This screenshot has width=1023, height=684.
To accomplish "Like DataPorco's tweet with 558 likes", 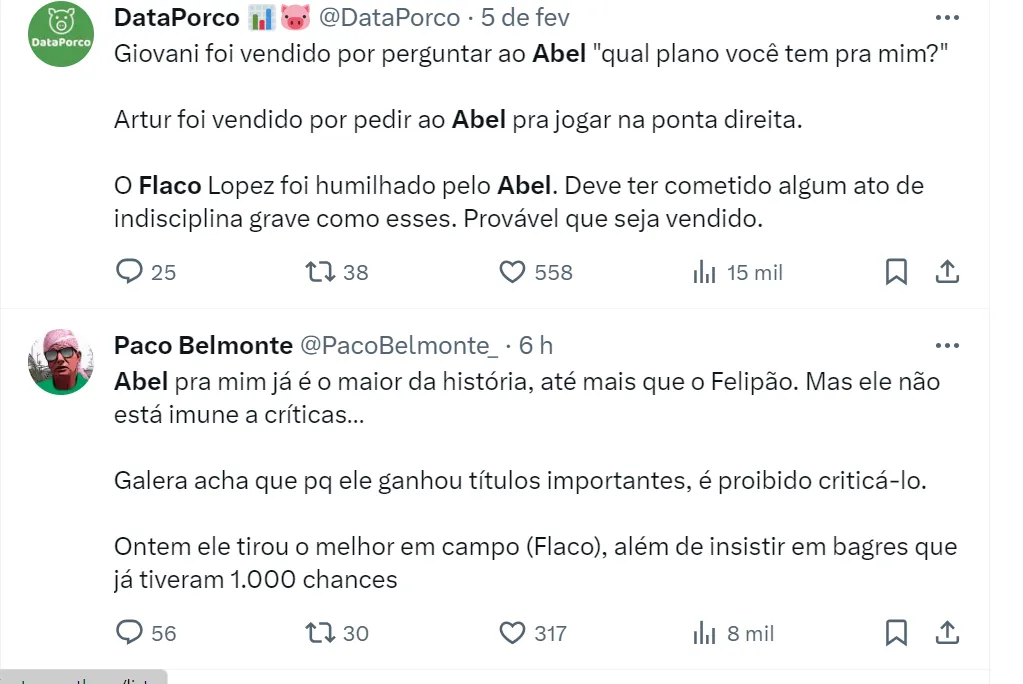I will click(x=512, y=272).
